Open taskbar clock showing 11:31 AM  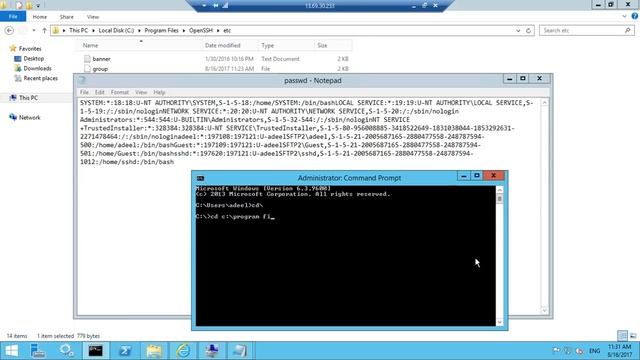(x=619, y=351)
